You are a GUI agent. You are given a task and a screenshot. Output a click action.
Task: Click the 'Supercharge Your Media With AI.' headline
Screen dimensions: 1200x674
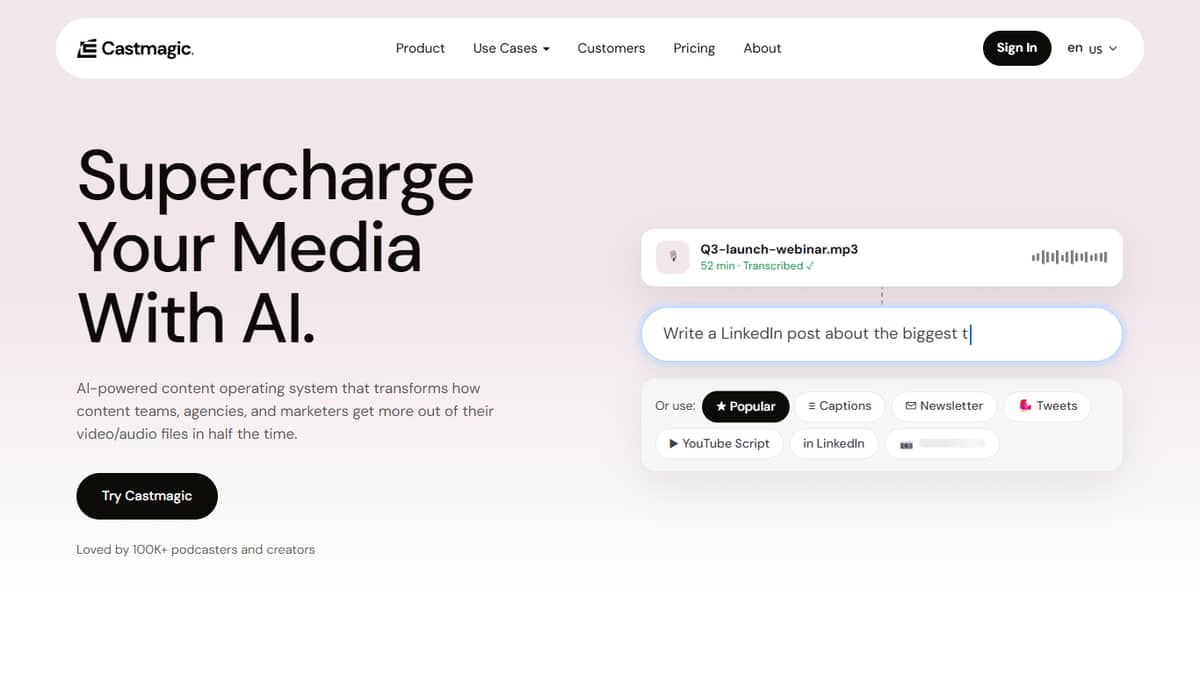[x=275, y=246]
